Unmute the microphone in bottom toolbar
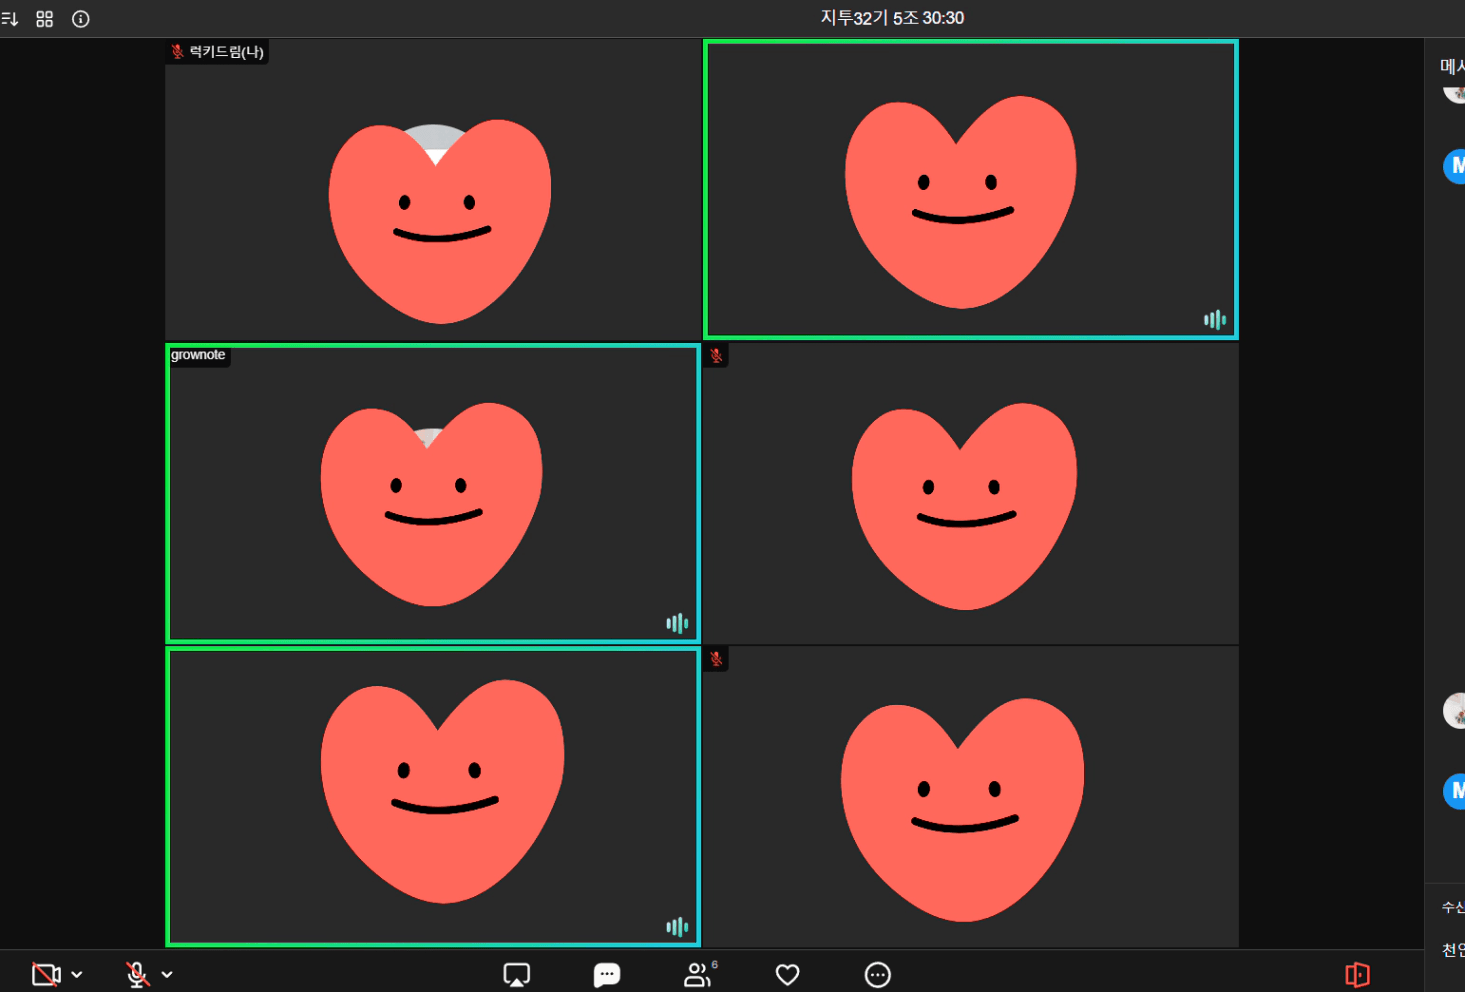Image resolution: width=1465 pixels, height=992 pixels. coord(137,974)
